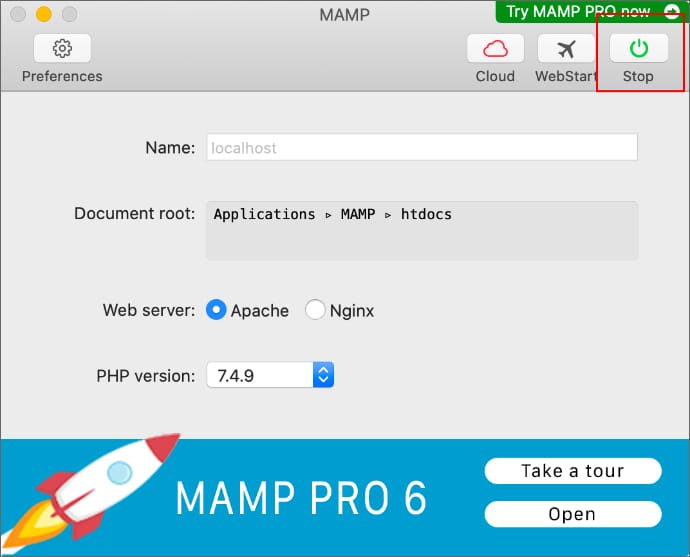Viewport: 690px width, 557px height.
Task: Click the Cloud icon in toolbar
Action: pos(495,48)
